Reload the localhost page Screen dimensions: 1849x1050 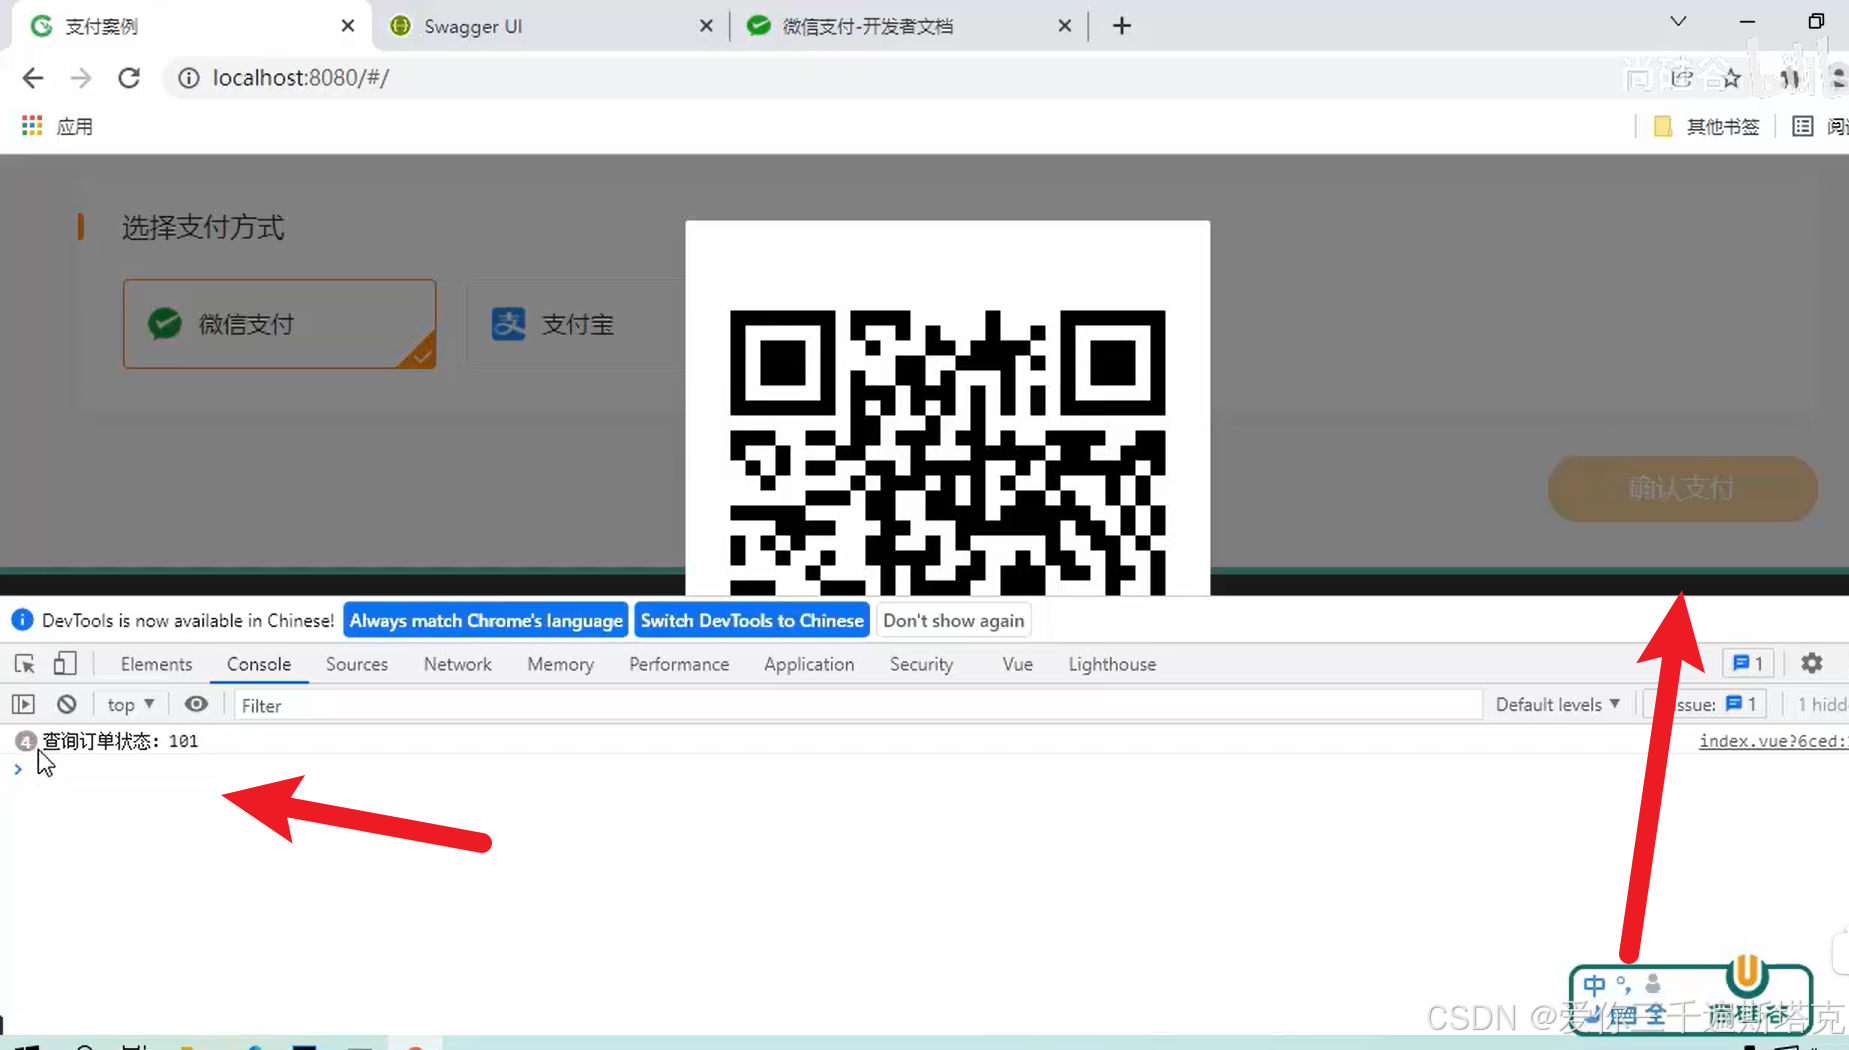[129, 78]
